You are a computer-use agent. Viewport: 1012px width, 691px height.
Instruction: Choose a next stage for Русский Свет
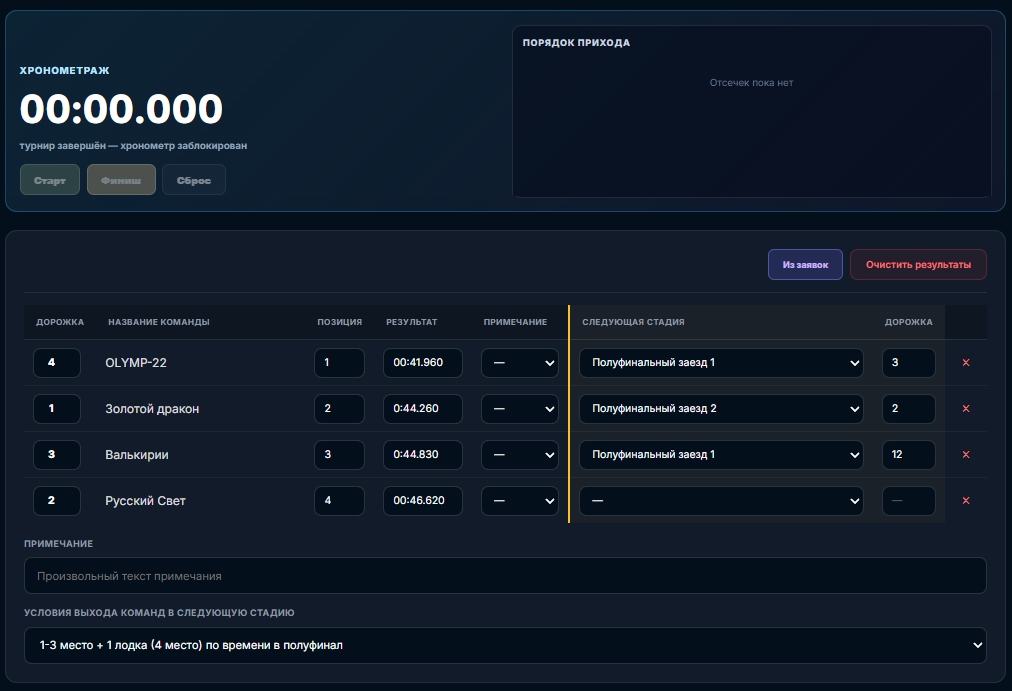pos(721,501)
